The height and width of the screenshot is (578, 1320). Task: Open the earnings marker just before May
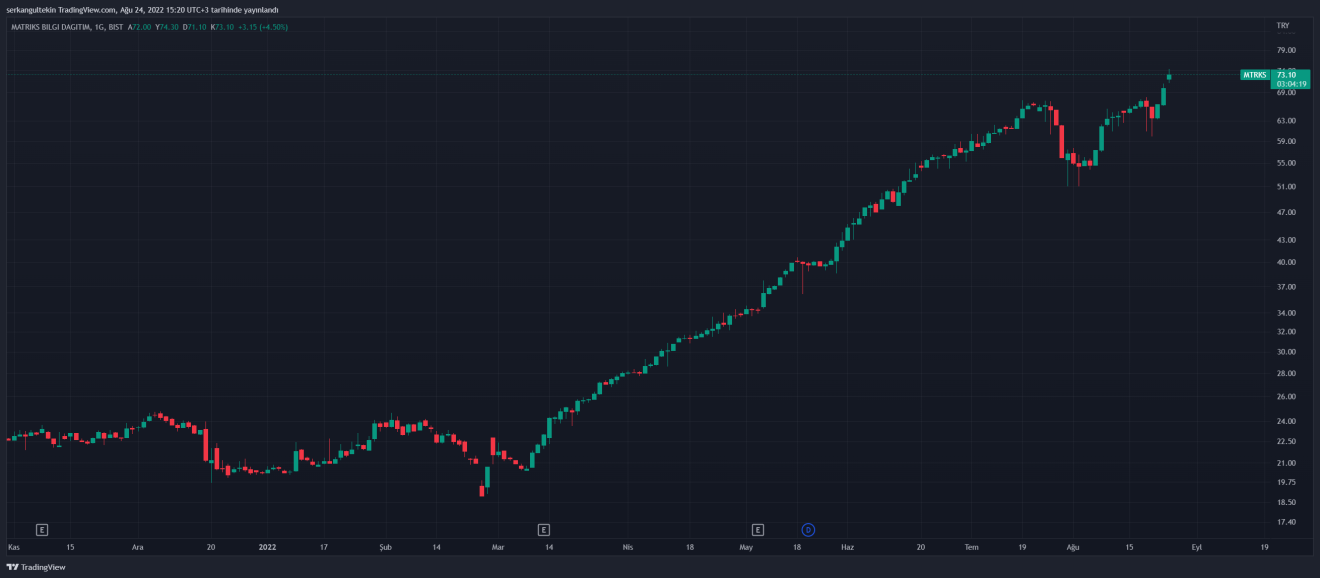pos(758,529)
